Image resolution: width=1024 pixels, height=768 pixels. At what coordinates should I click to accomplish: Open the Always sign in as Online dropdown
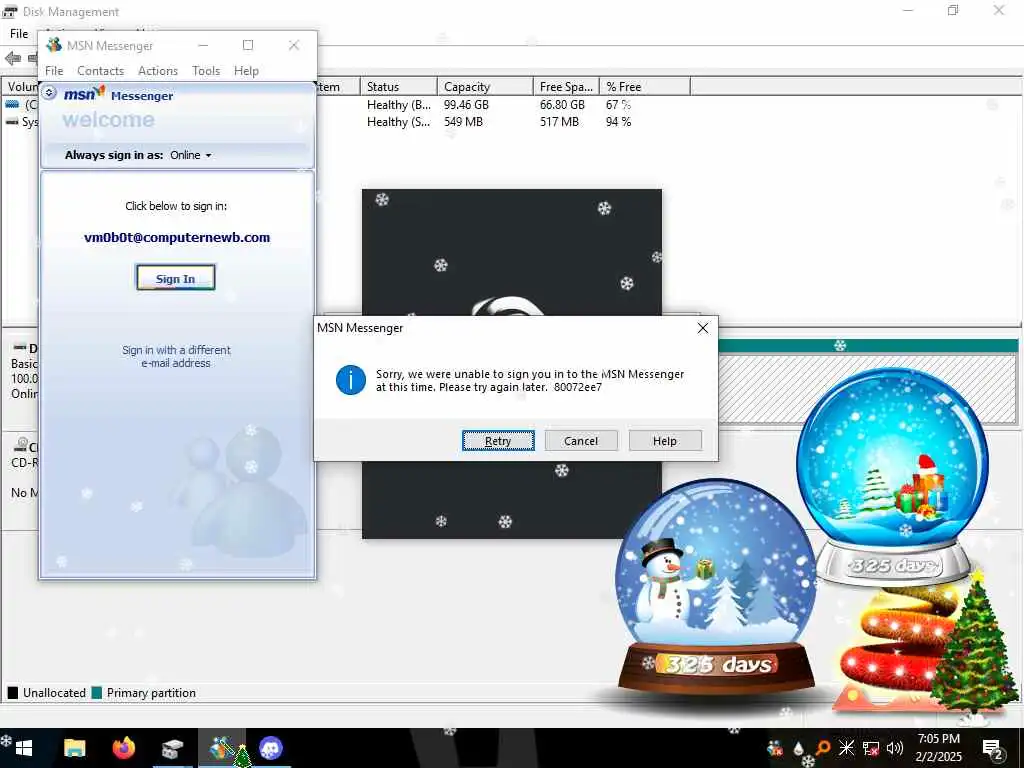[x=191, y=155]
